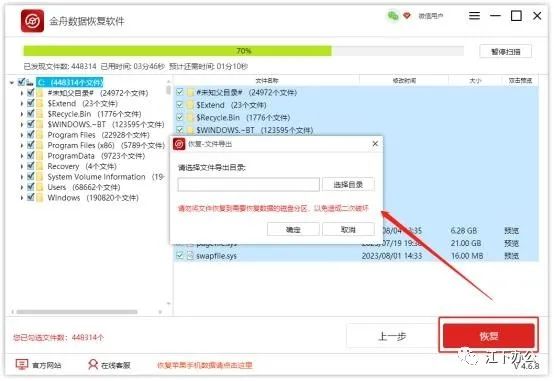554x381 pixels.
Task: Click the online customer service person icon
Action: tap(93, 364)
